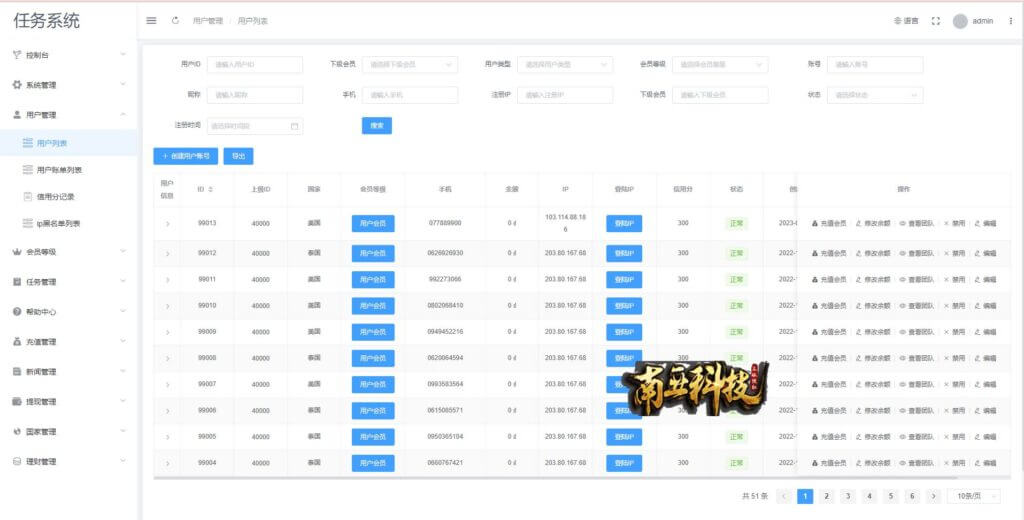Click the 导出 export button
The height and width of the screenshot is (520, 1024).
point(238,156)
